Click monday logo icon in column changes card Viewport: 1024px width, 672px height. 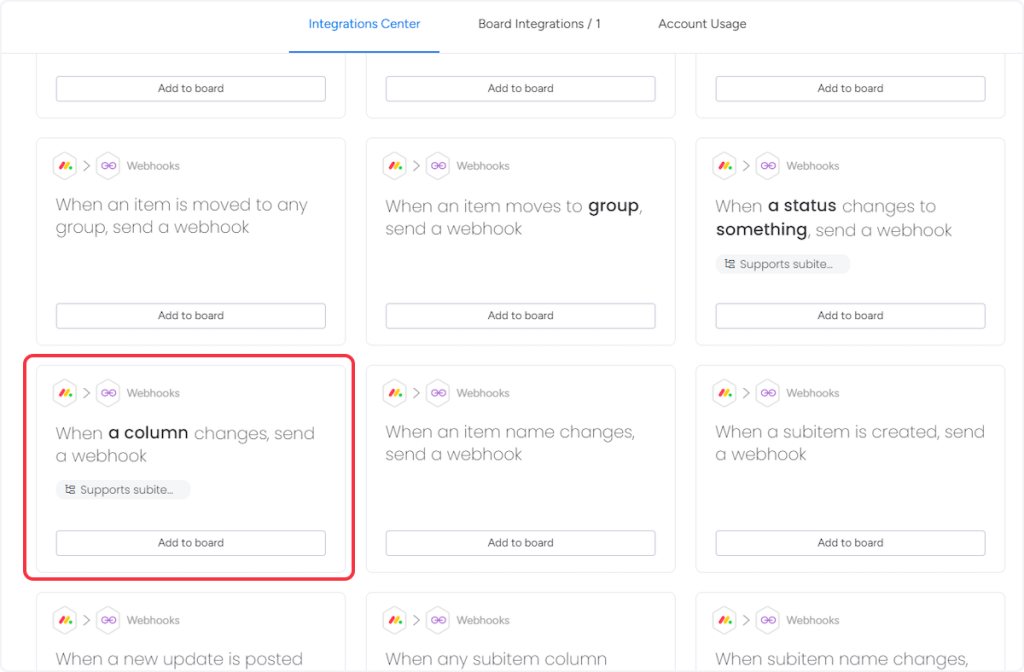point(65,393)
